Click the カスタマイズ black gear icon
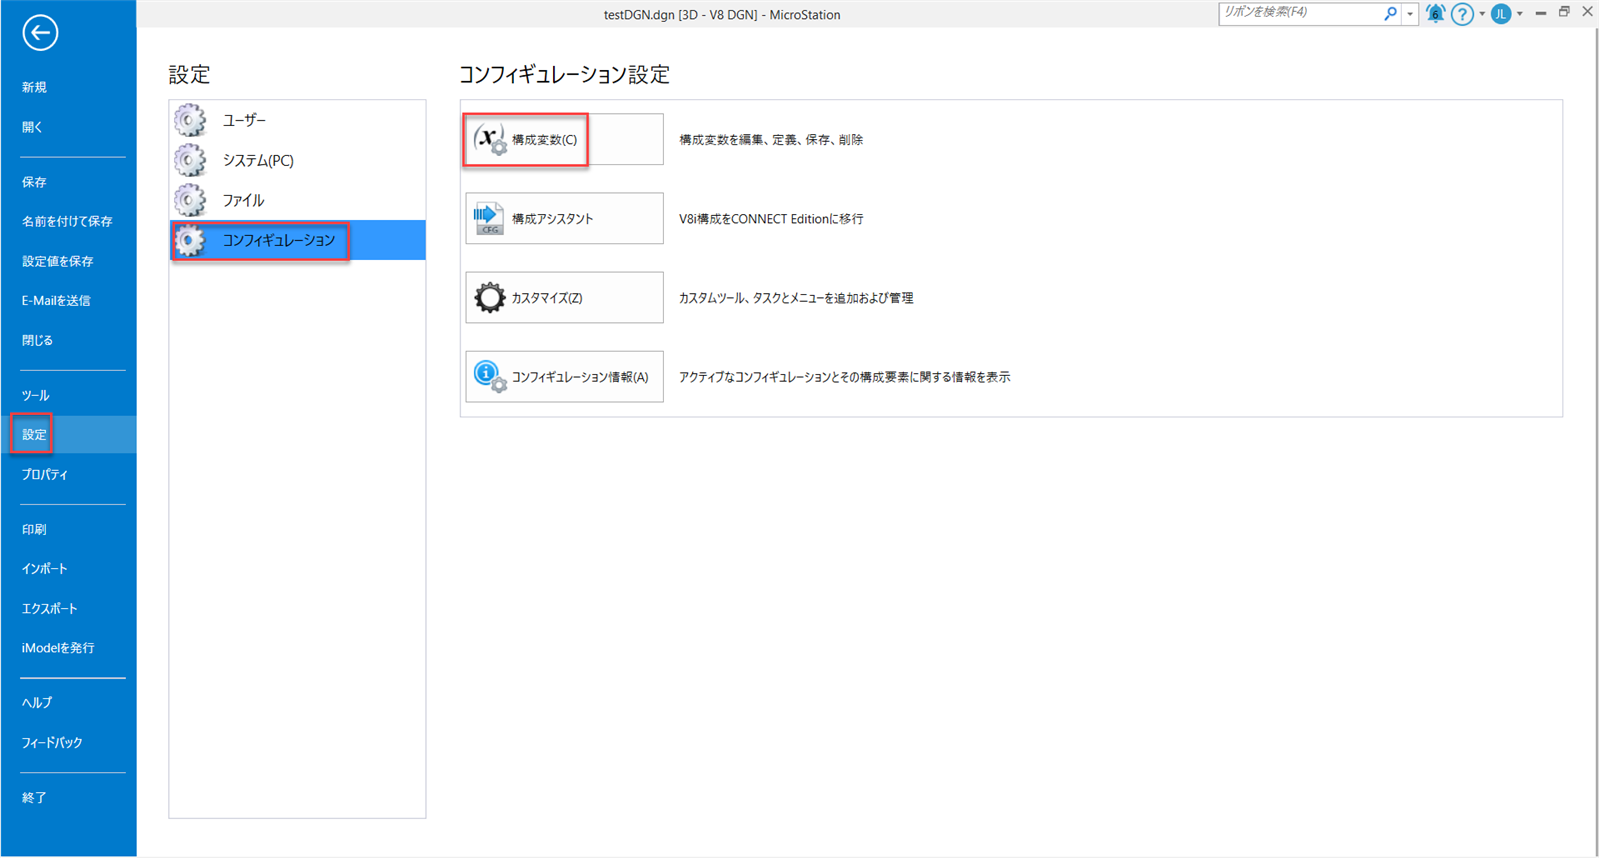1599x858 pixels. click(x=489, y=297)
